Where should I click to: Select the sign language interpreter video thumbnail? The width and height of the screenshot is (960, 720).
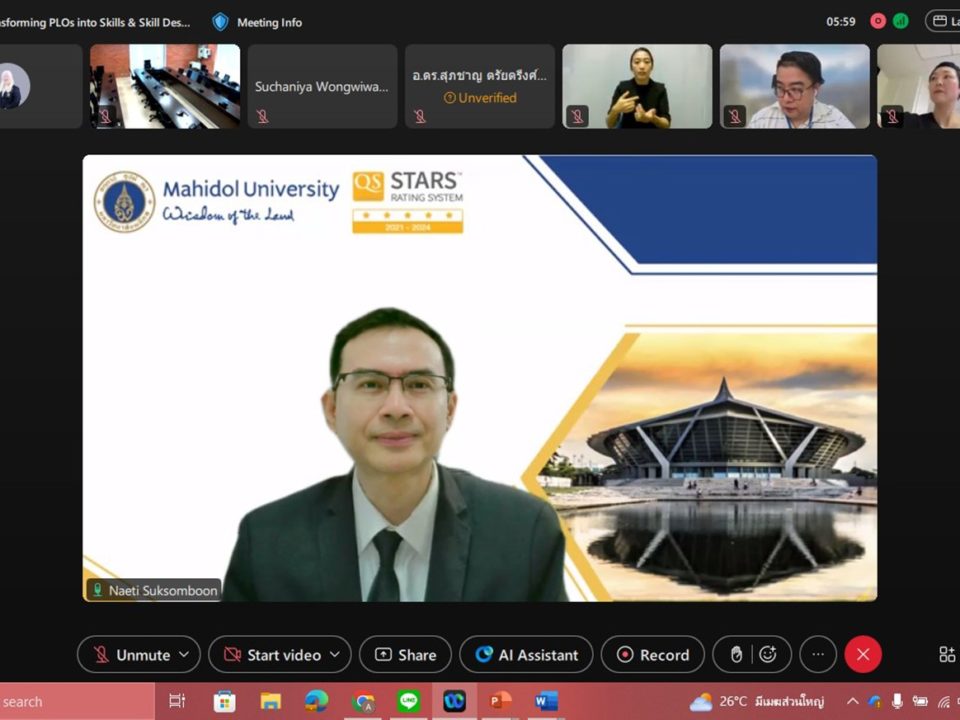pyautogui.click(x=637, y=87)
